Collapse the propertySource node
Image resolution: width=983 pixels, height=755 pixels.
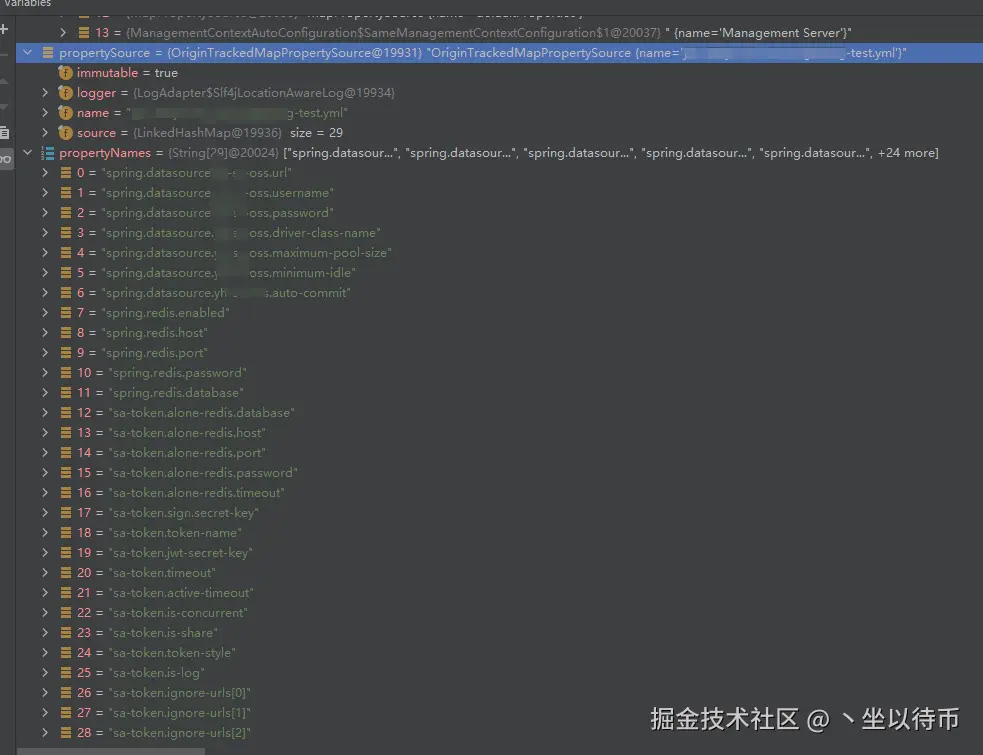(x=28, y=53)
